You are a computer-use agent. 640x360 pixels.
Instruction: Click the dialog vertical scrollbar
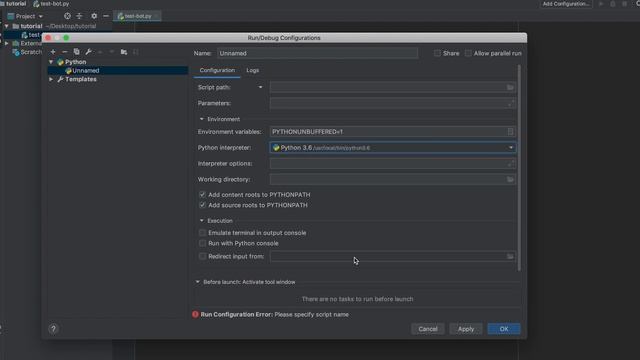click(x=519, y=167)
